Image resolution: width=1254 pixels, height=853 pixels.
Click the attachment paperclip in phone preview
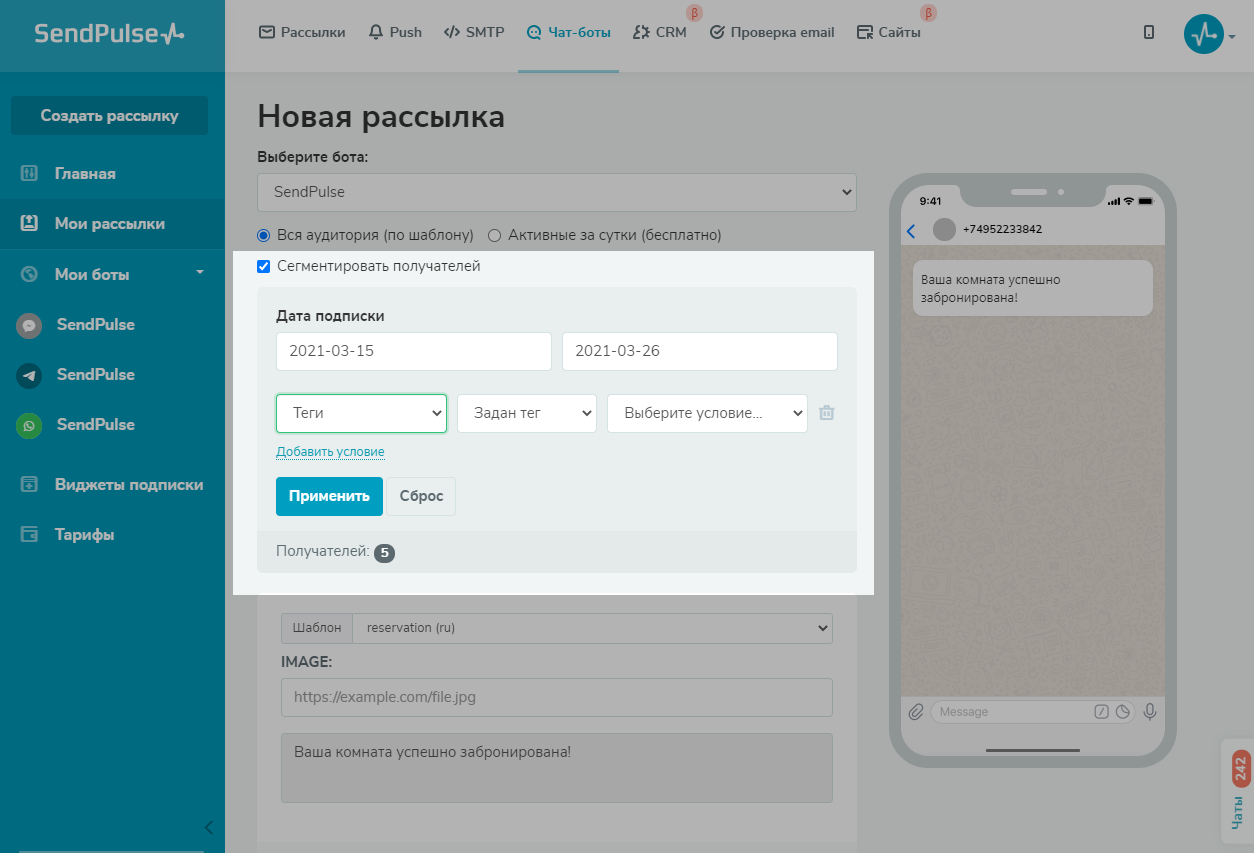pos(915,712)
